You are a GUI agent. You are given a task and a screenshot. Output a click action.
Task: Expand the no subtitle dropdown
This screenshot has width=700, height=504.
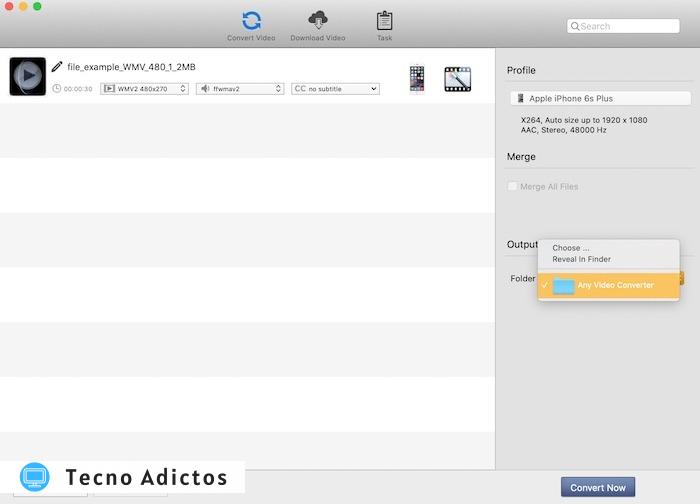[335, 89]
